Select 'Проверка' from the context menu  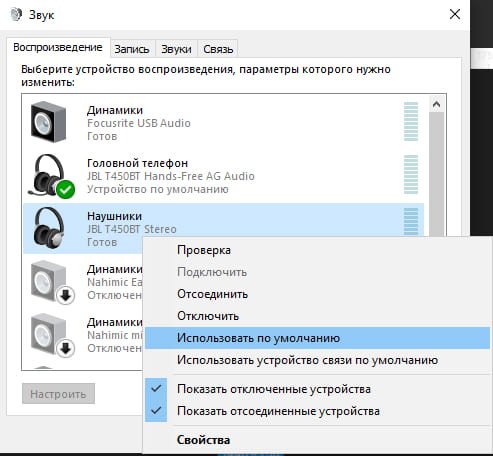click(204, 250)
